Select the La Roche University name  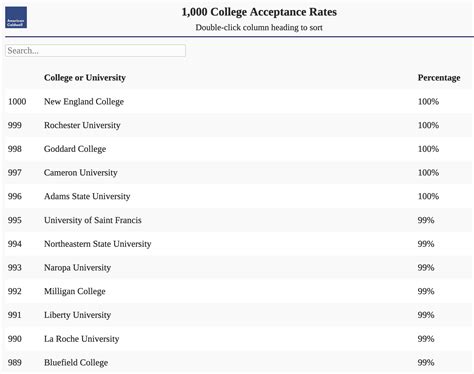[x=82, y=339]
